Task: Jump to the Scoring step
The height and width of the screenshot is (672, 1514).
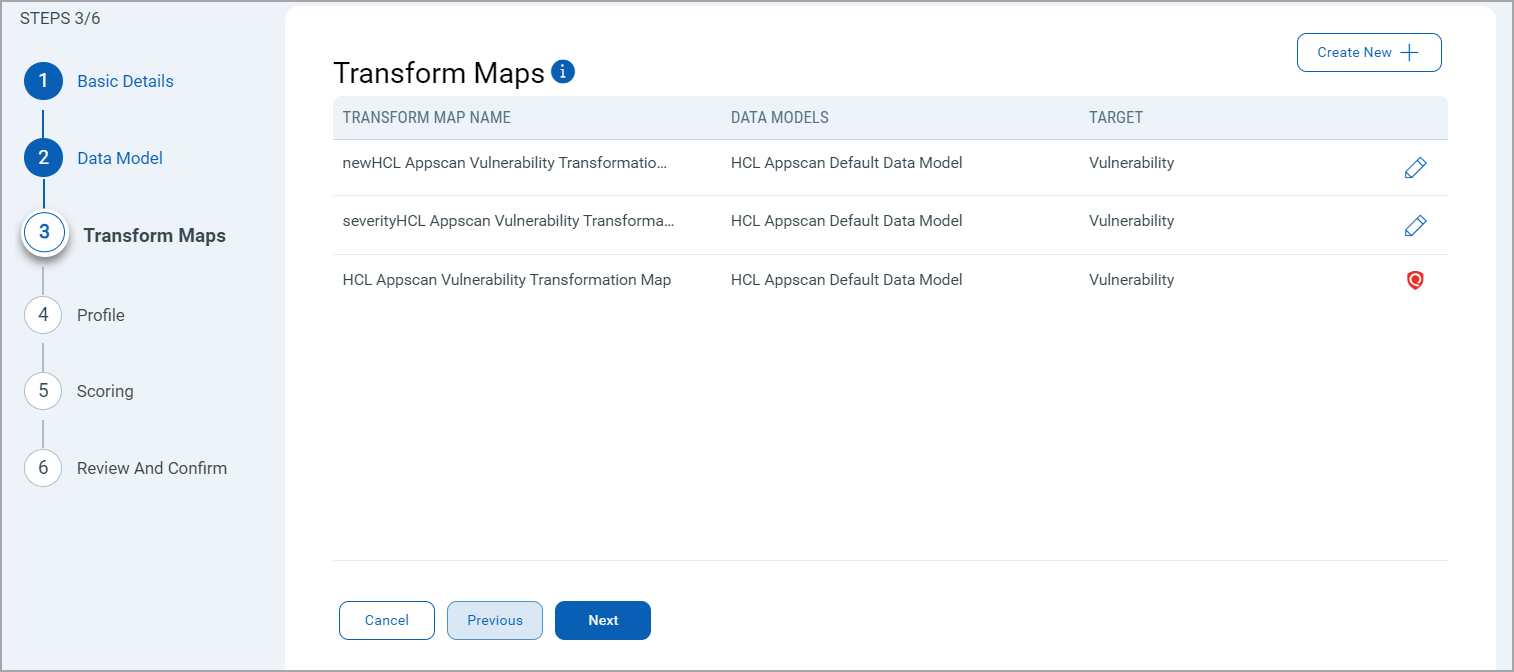Action: click(x=105, y=391)
